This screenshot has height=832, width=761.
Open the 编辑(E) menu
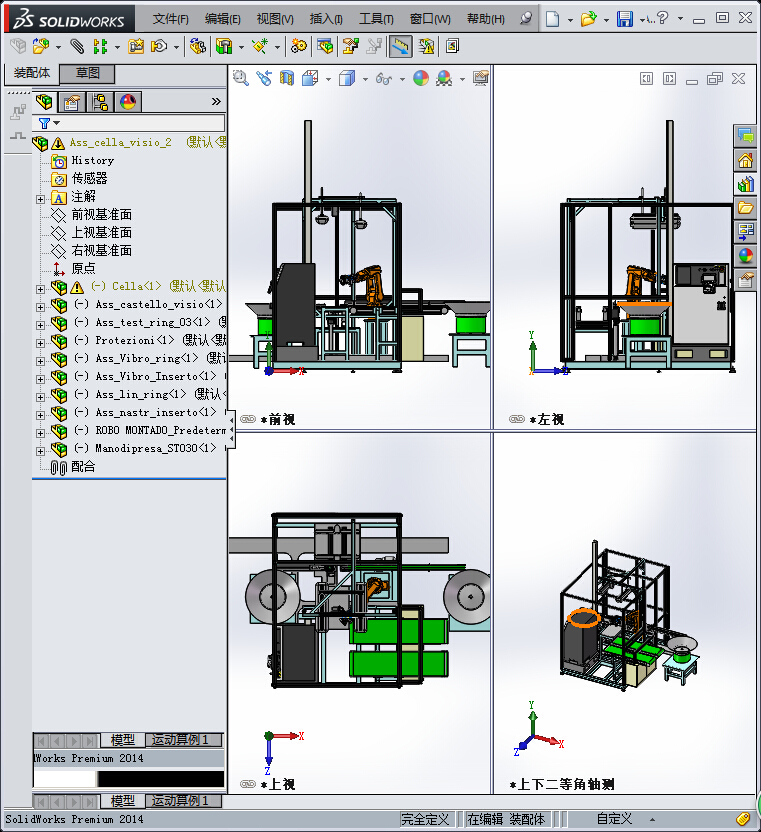[x=222, y=19]
